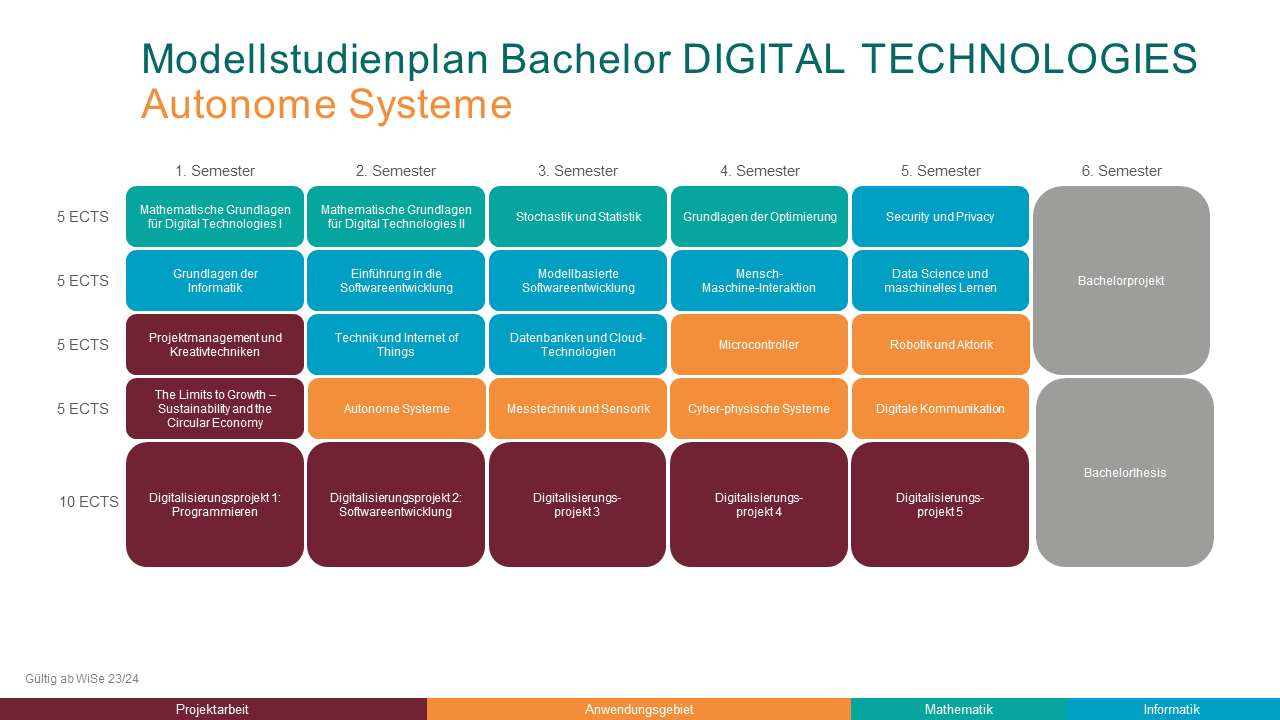
Task: Click the Modellstudienplan Bachelor DIGITAL TECHNOLOGIES title
Action: tap(669, 59)
